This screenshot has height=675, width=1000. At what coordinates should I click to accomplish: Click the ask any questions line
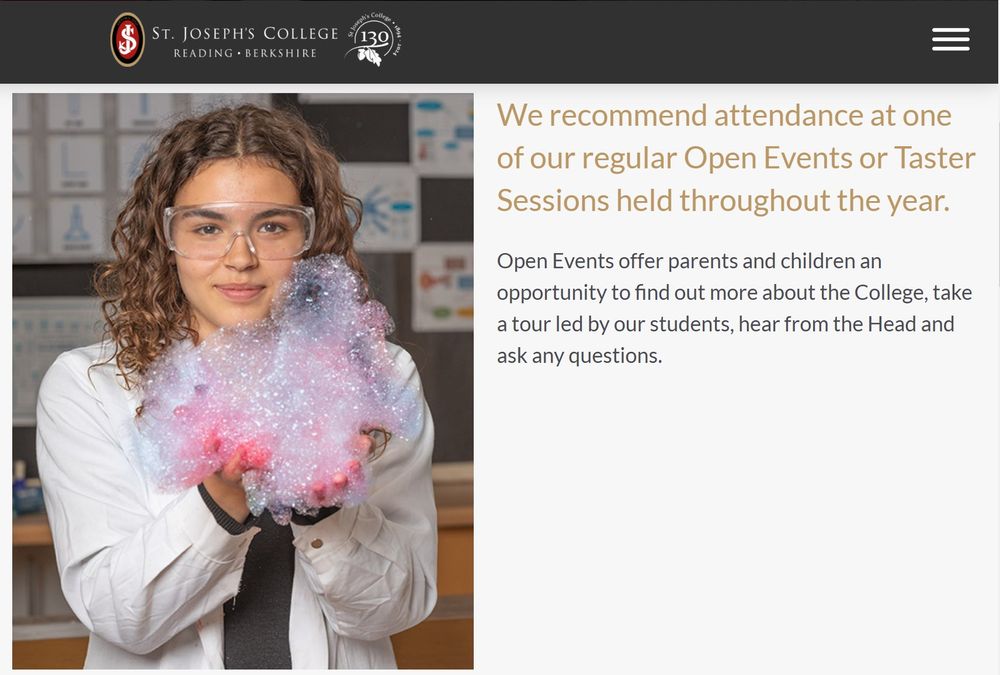coord(579,355)
